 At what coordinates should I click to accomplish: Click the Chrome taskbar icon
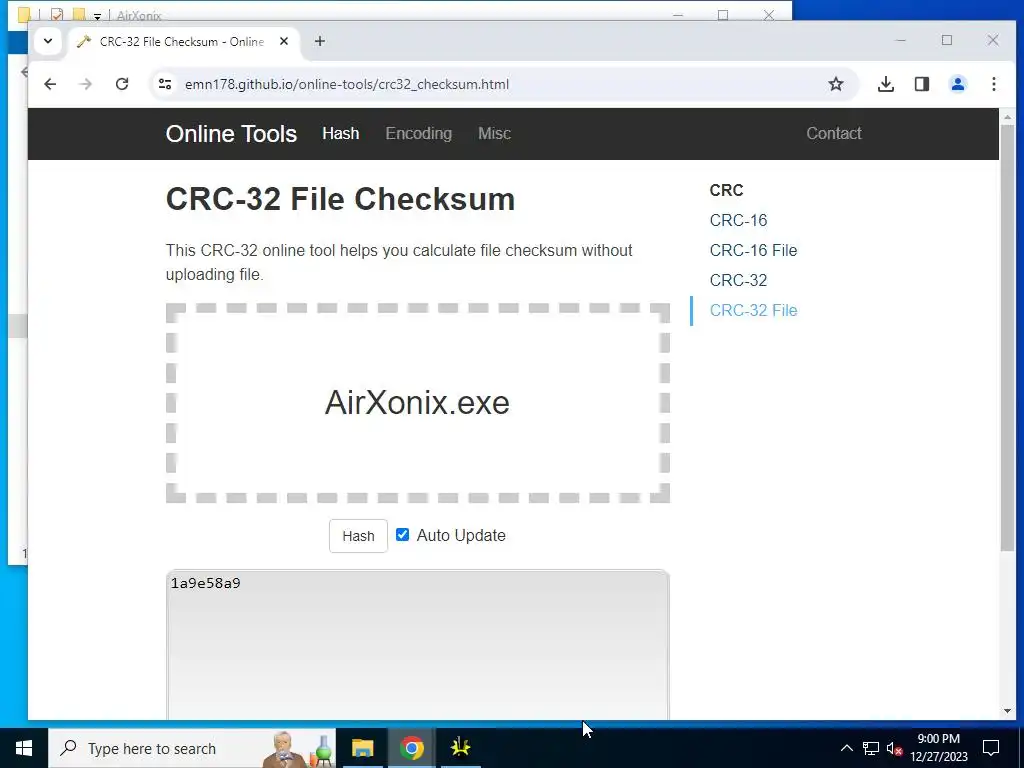click(x=411, y=748)
